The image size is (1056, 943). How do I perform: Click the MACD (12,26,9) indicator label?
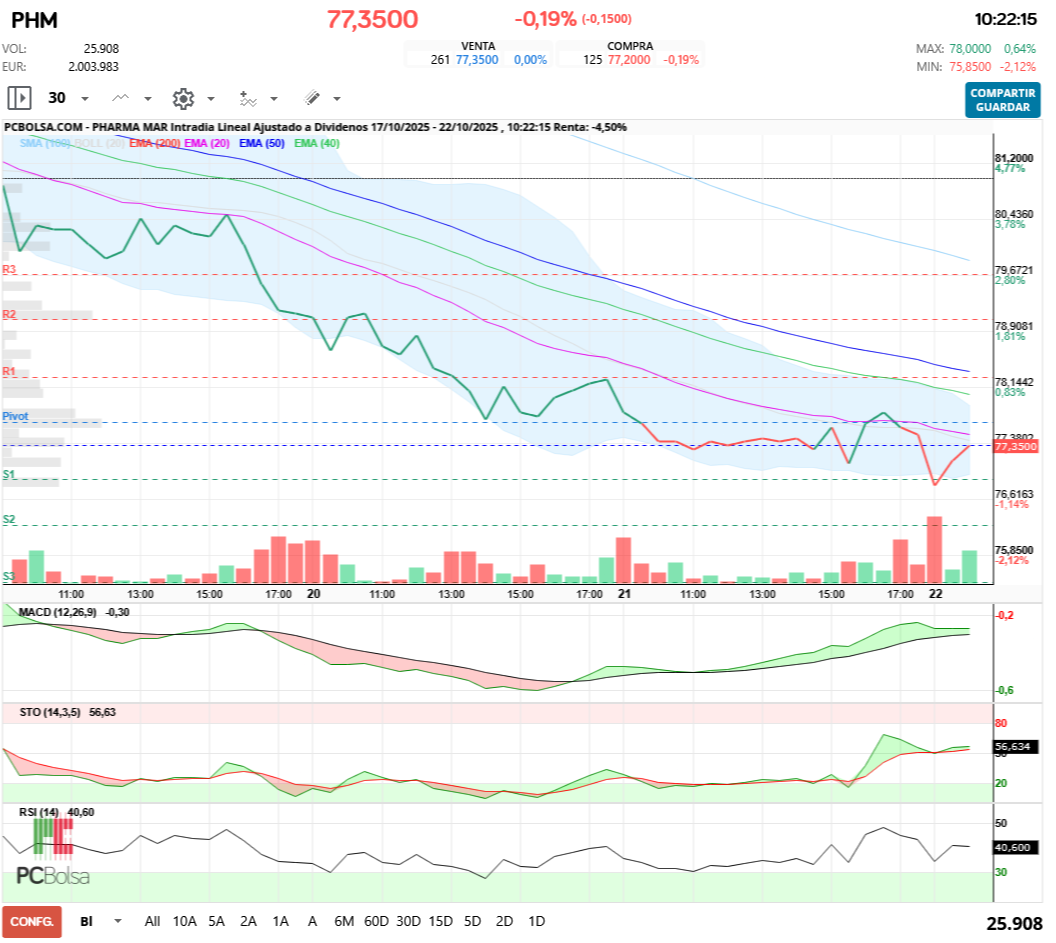(57, 612)
